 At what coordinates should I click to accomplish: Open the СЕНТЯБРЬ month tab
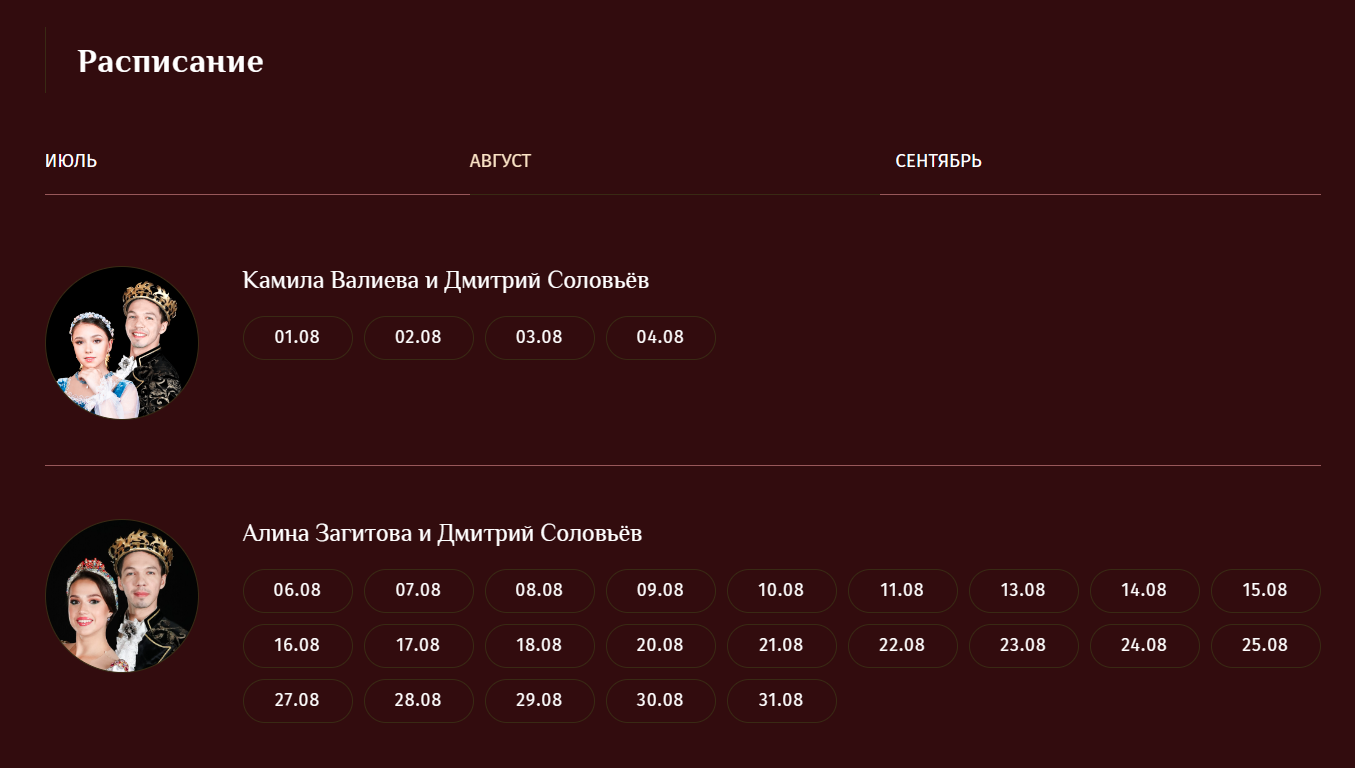(938, 161)
